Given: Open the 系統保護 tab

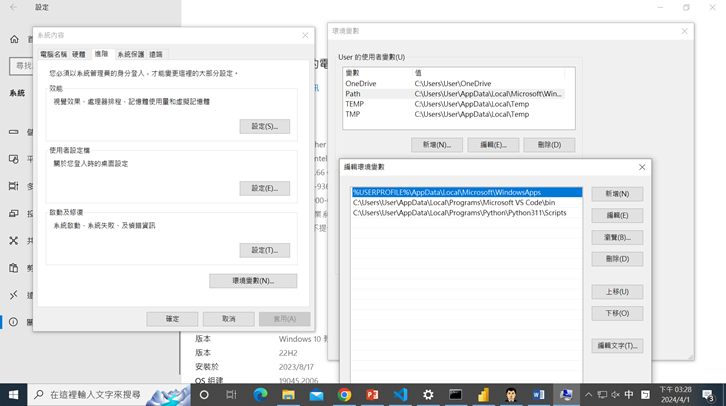Looking at the screenshot, I should click(131, 54).
